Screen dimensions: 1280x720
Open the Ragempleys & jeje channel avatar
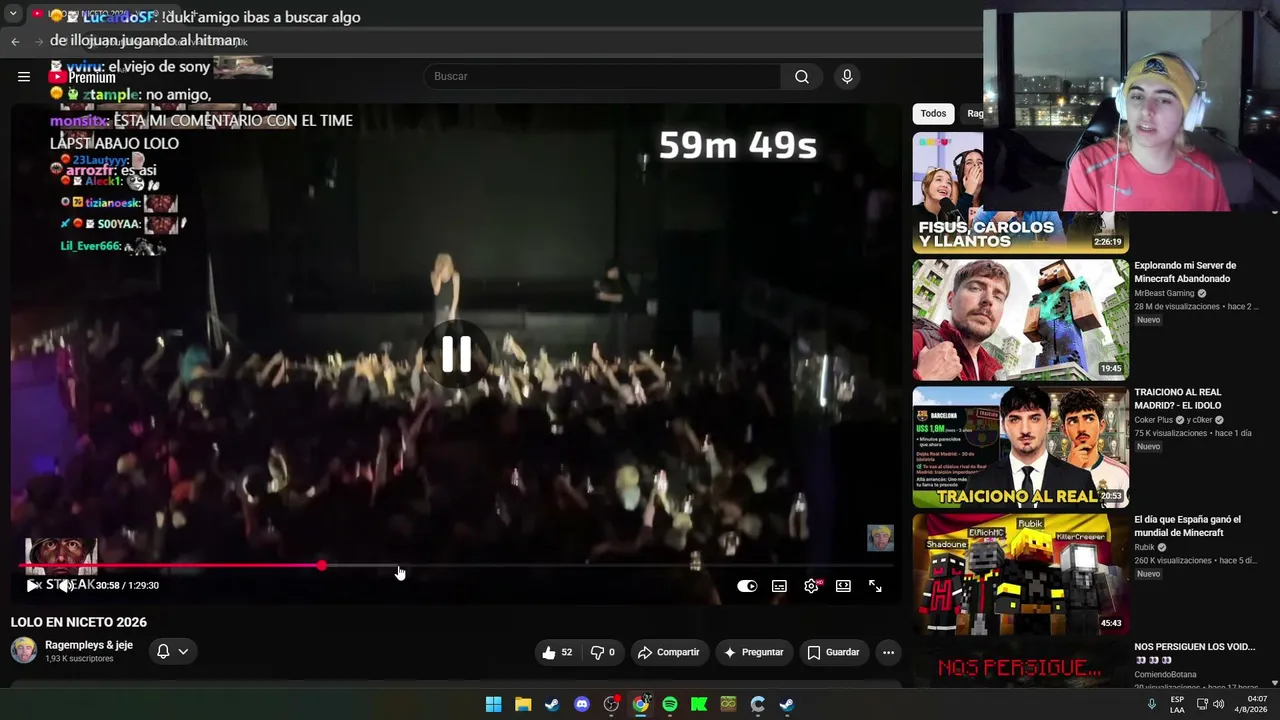click(24, 651)
